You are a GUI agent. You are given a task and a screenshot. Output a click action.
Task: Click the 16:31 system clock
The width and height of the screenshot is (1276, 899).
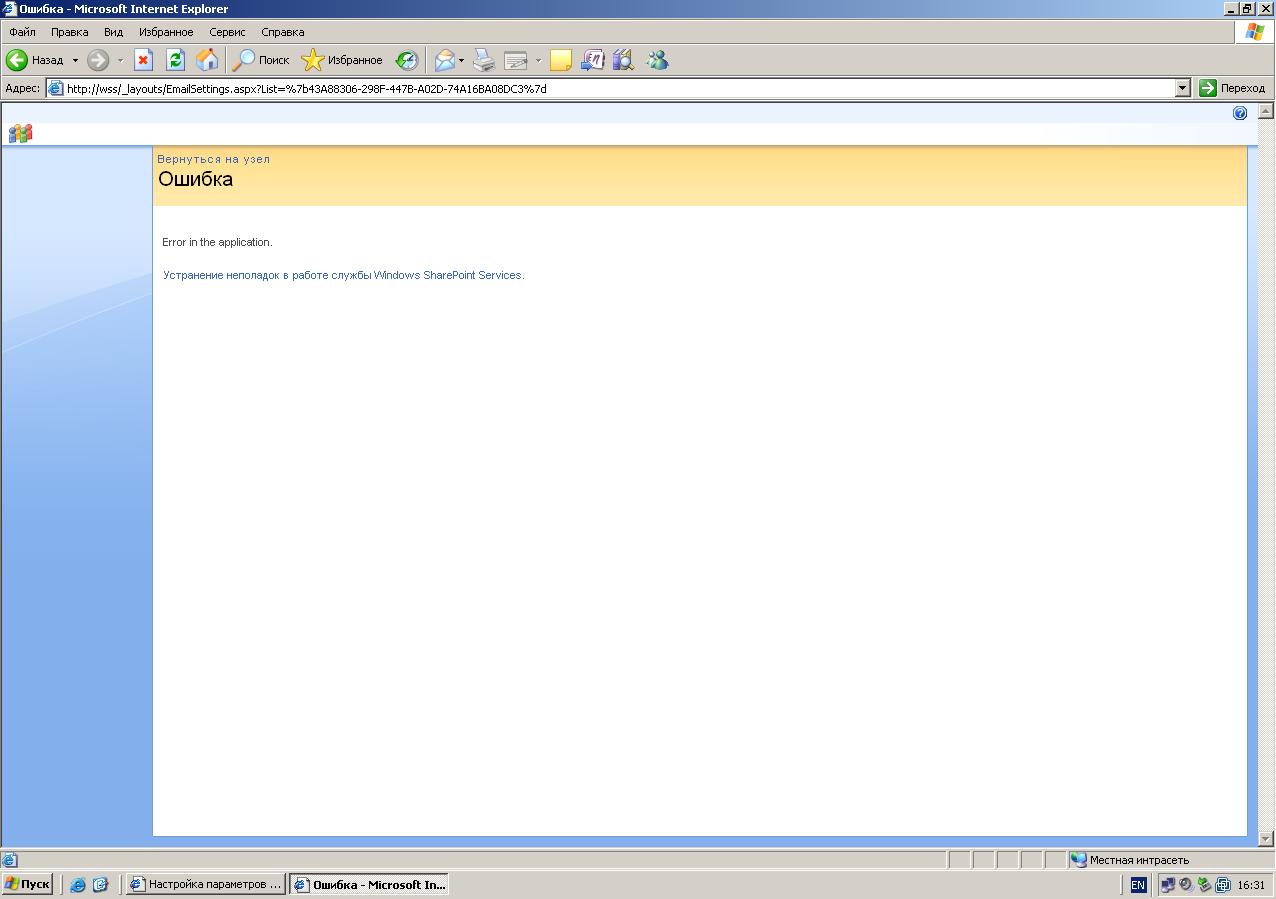click(1251, 885)
